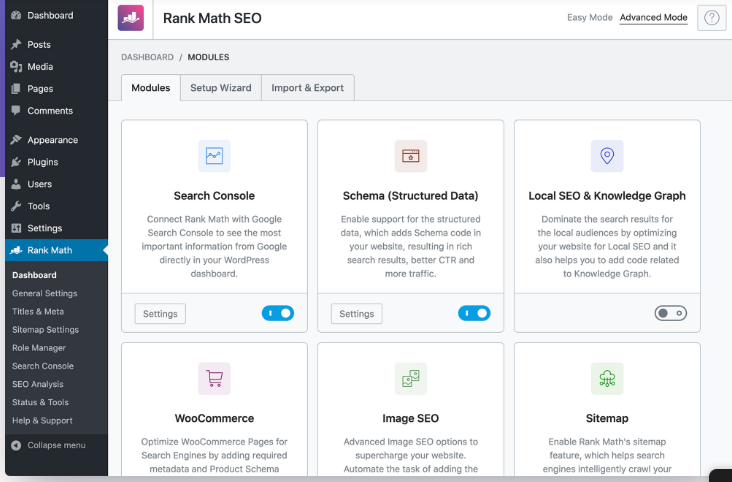Open Role Manager submenu
732x482 pixels.
[x=39, y=348]
